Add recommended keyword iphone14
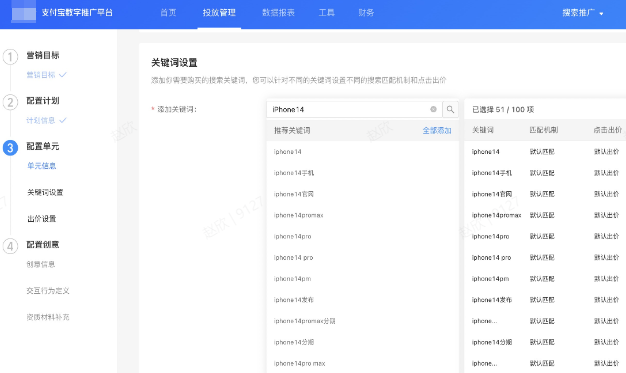The image size is (626, 373). (287, 152)
